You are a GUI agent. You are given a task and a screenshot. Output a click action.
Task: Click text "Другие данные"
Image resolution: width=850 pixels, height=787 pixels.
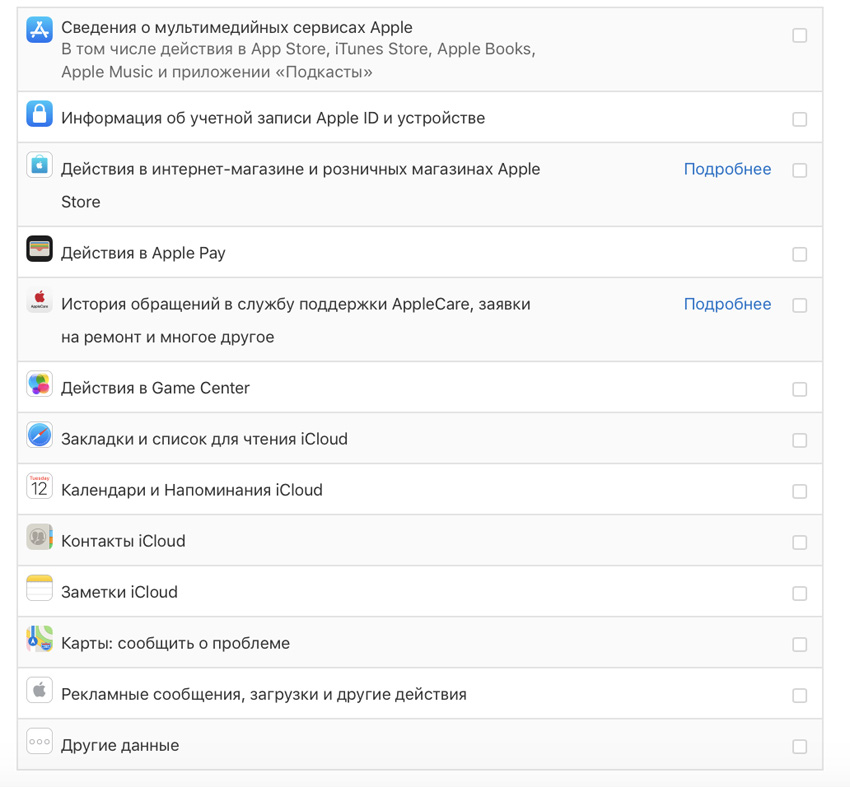pyautogui.click(x=120, y=745)
